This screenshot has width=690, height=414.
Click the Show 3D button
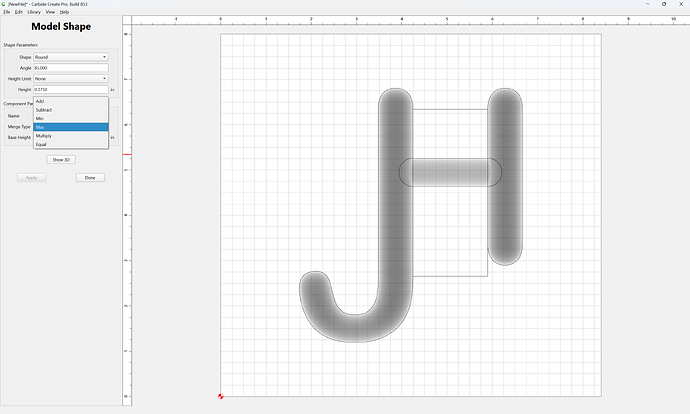coord(61,160)
